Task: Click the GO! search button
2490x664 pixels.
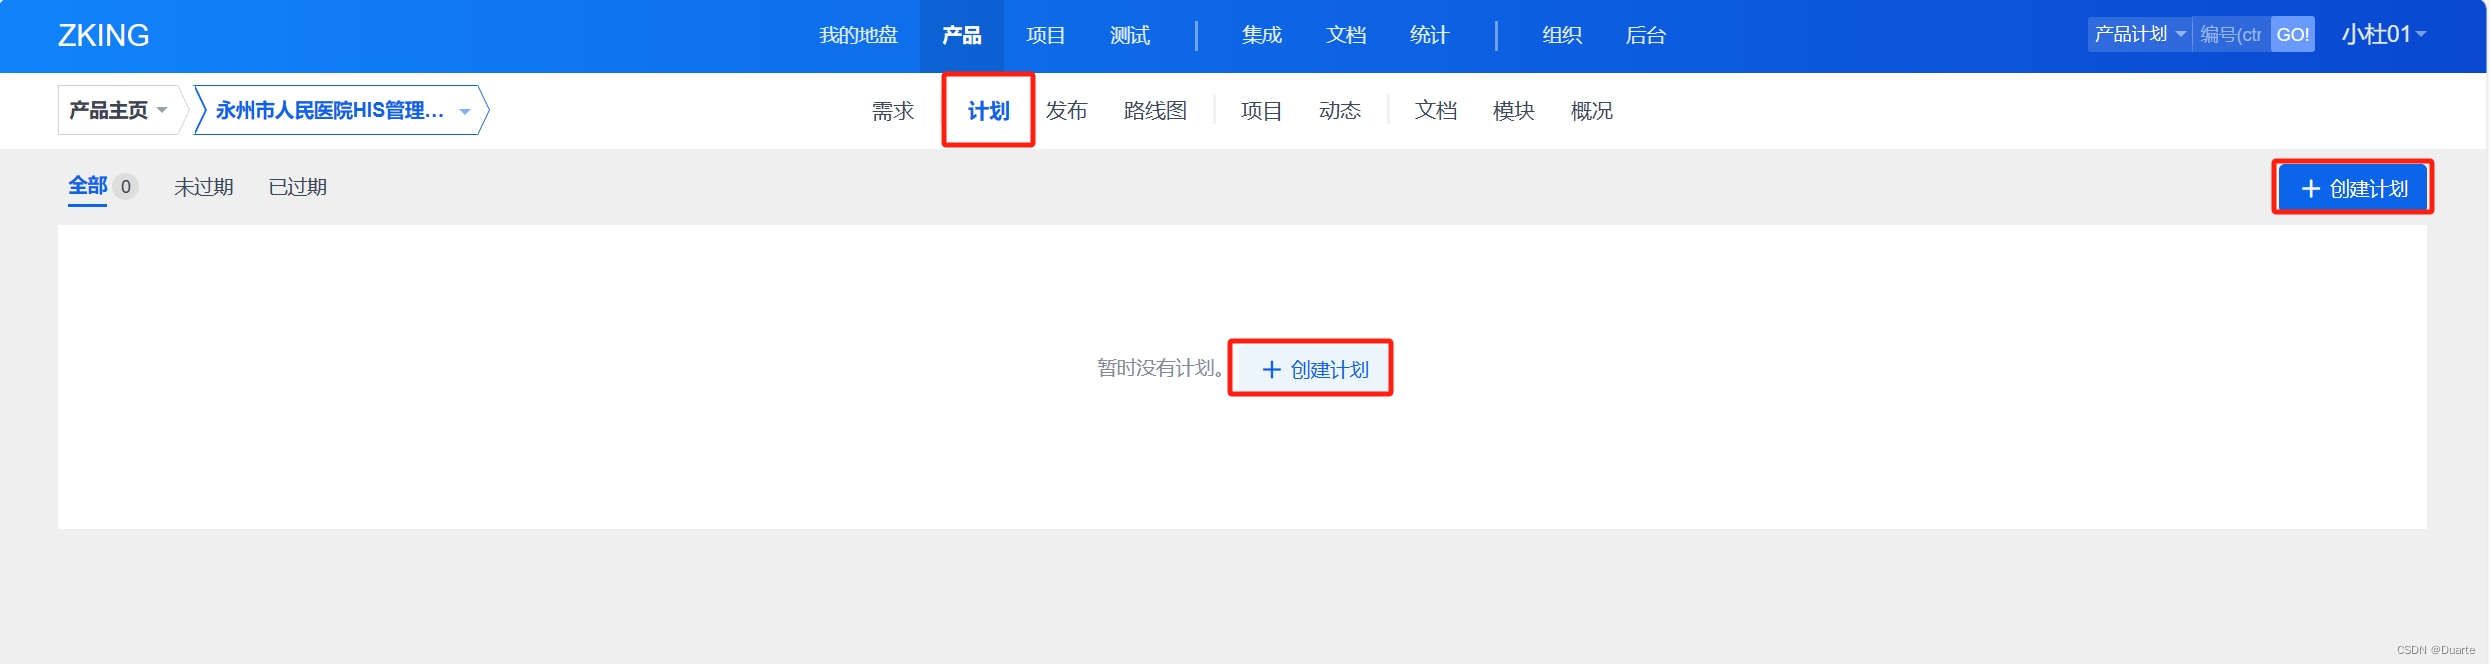Action: [x=2292, y=34]
